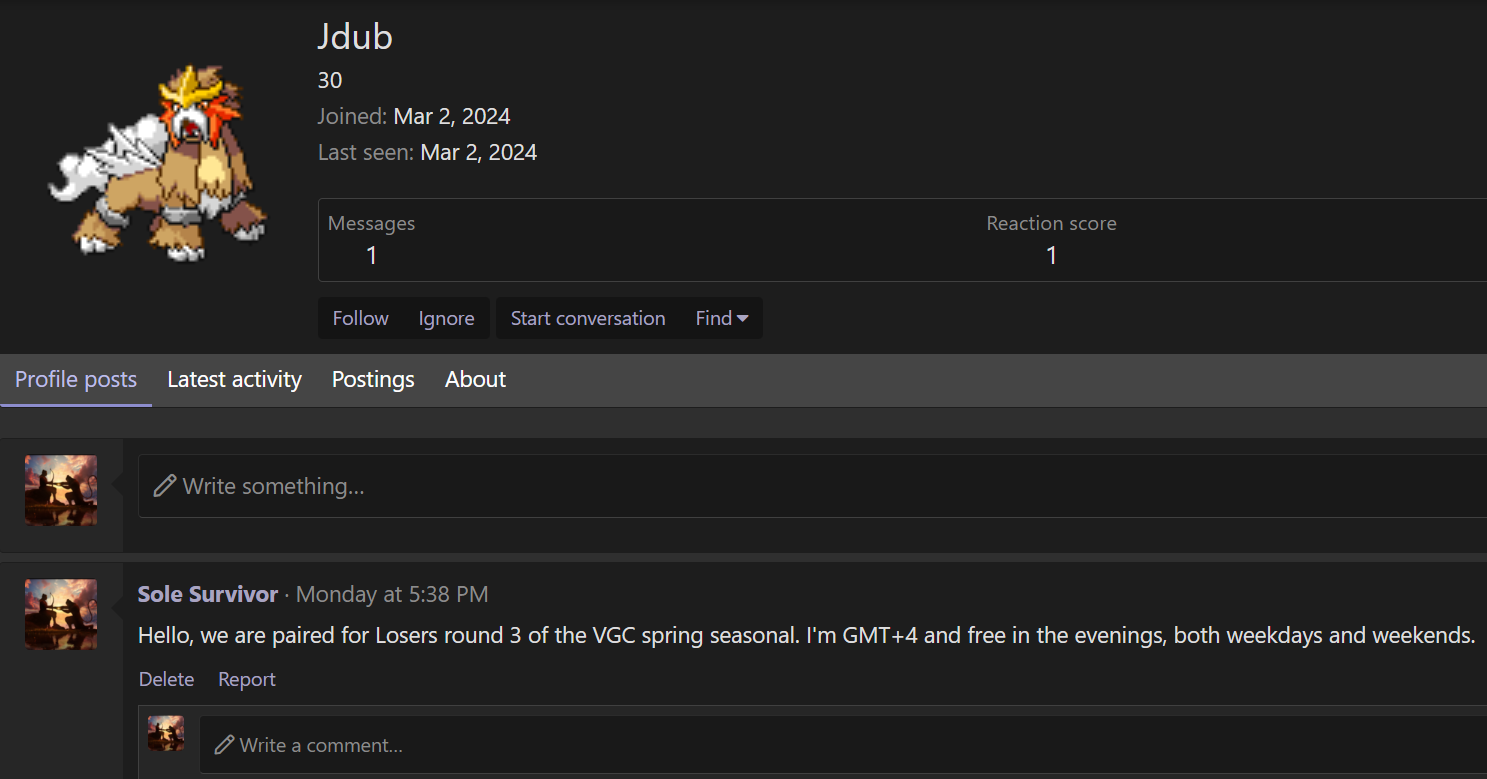Click the pencil icon in Write something field
This screenshot has width=1487, height=779.
[165, 487]
